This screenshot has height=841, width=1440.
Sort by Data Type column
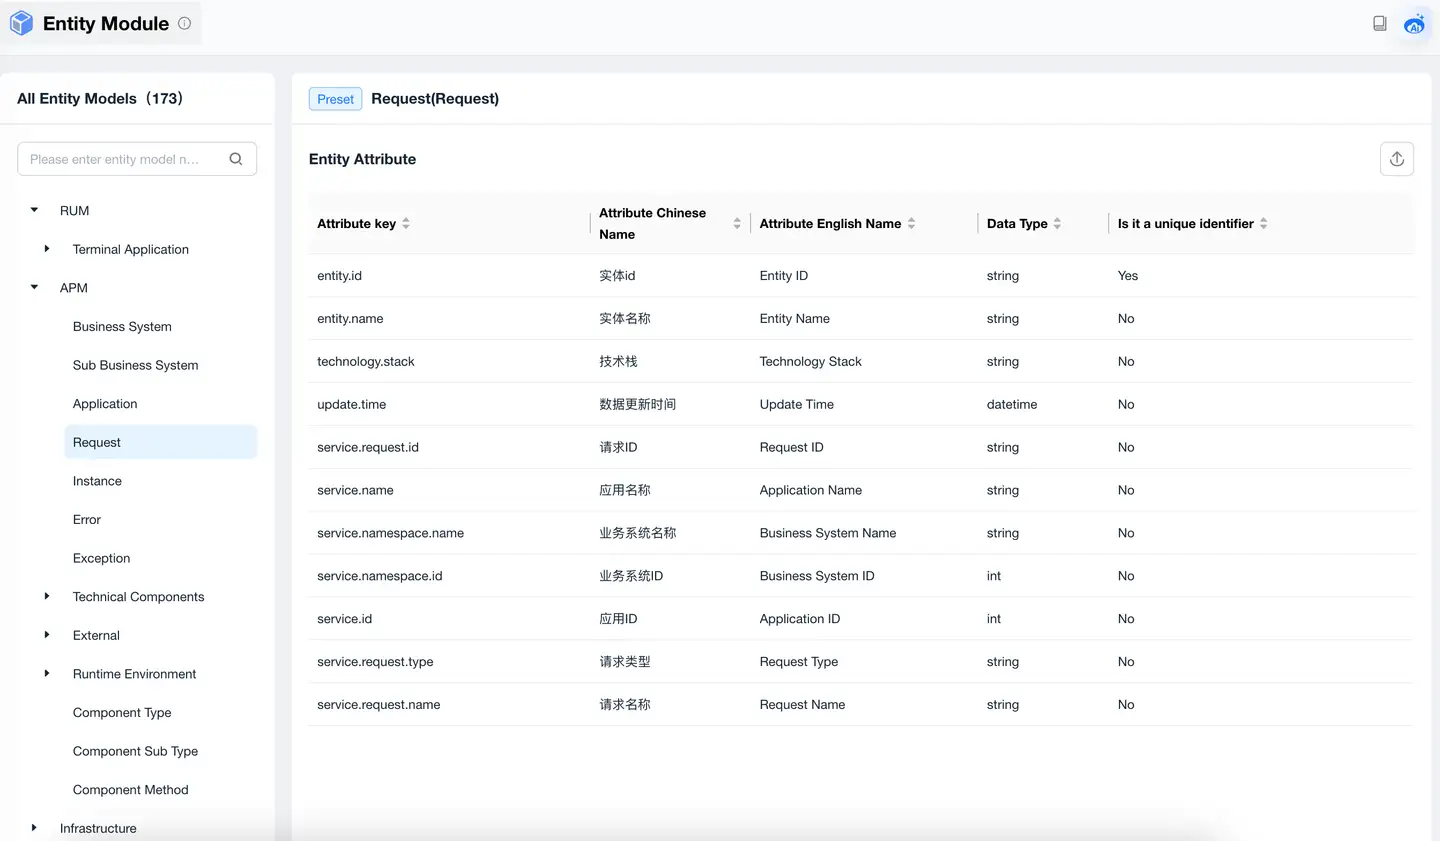click(x=1057, y=224)
